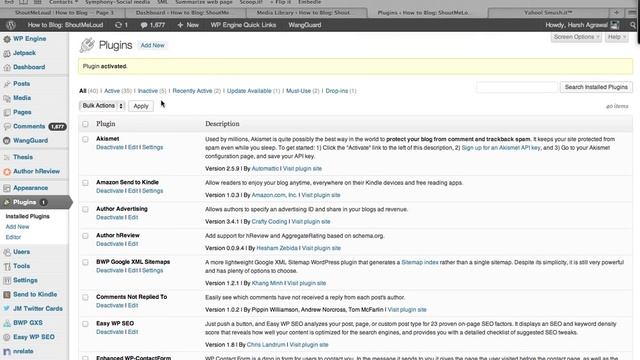Click the BWP GXS sidebar icon

(7, 323)
